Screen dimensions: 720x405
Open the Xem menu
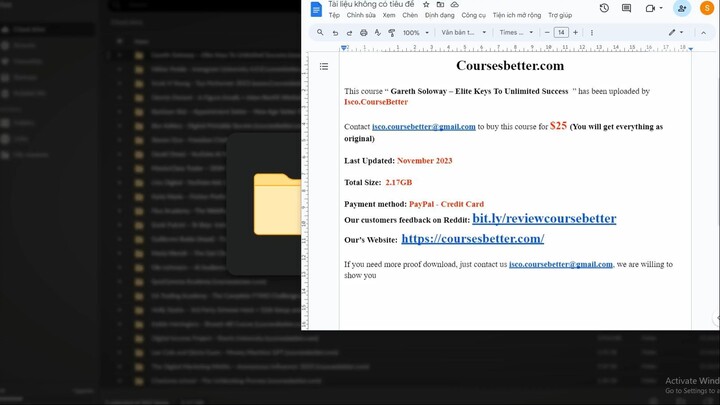coord(389,15)
